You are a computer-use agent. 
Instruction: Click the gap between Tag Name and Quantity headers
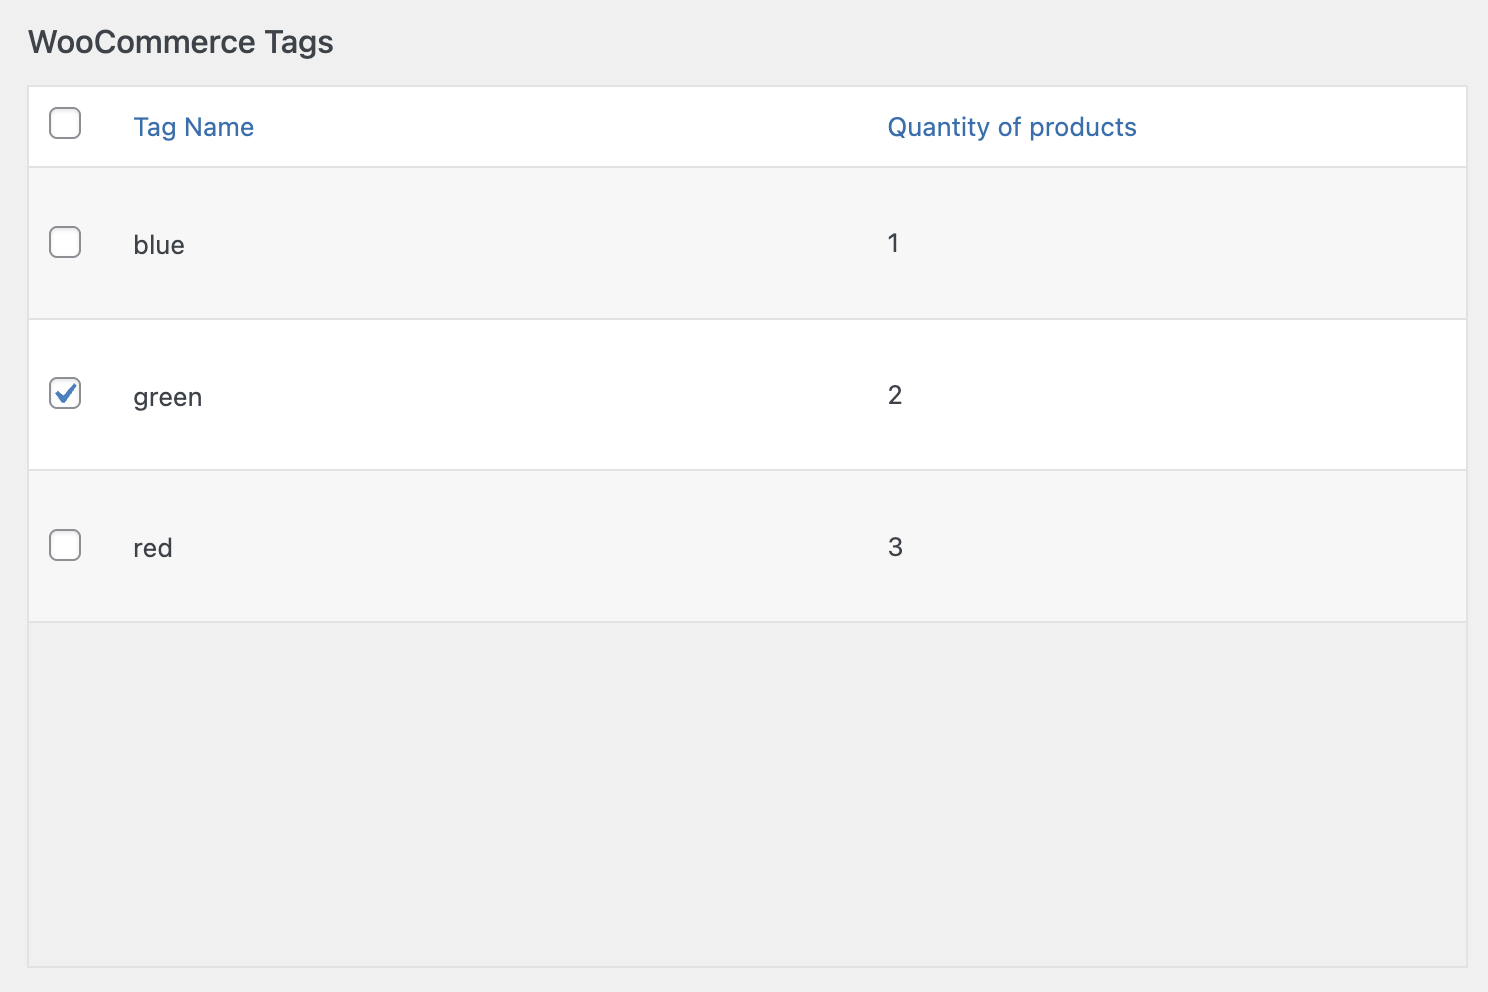(x=570, y=127)
